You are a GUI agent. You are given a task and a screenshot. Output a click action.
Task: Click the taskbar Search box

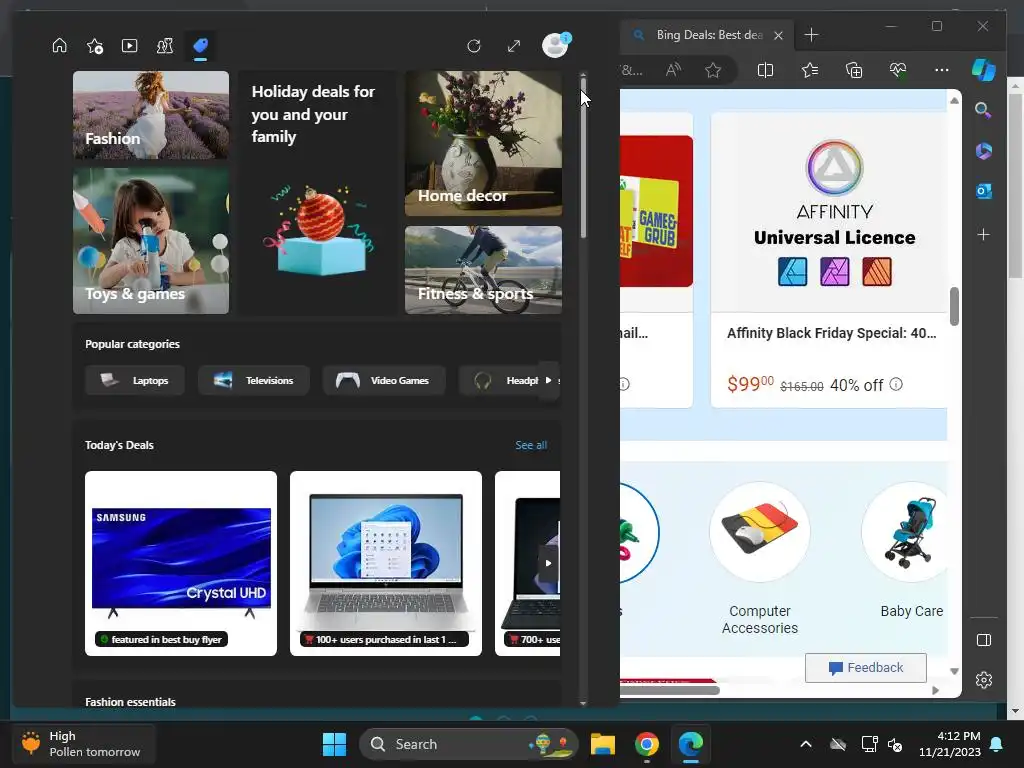(469, 744)
